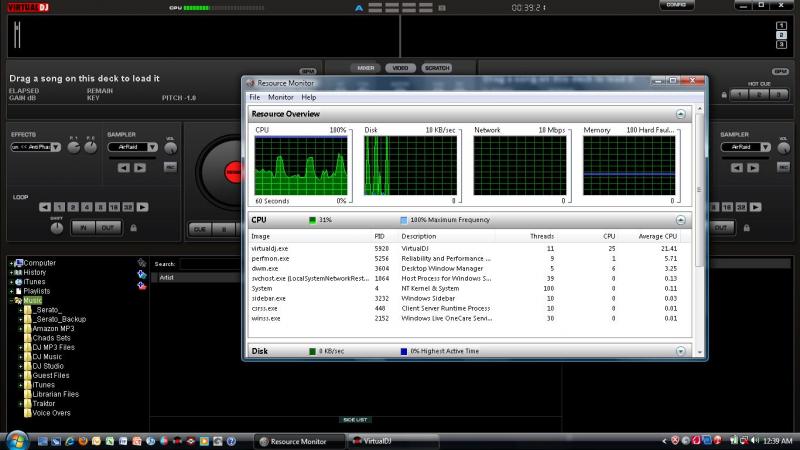Screen dimensions: 800x450
Task: Open the Monitor menu in Resource Monitor
Action: tap(281, 97)
